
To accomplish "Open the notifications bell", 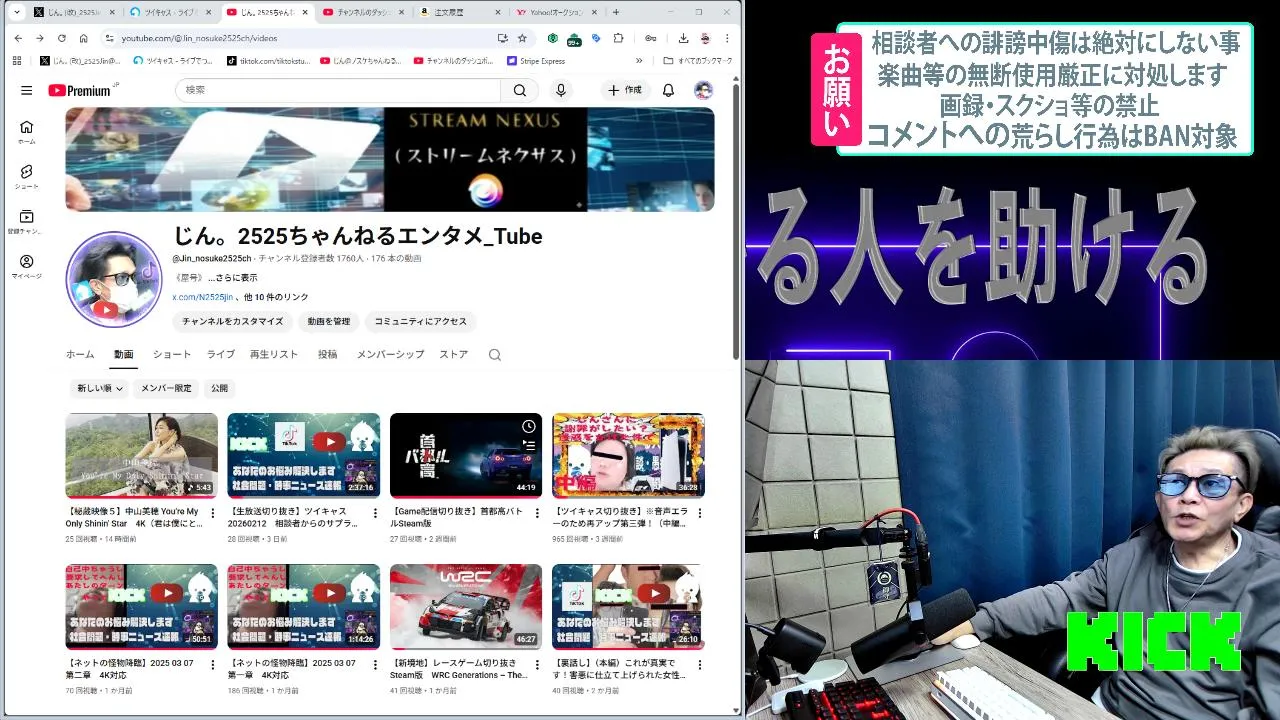I will [669, 90].
